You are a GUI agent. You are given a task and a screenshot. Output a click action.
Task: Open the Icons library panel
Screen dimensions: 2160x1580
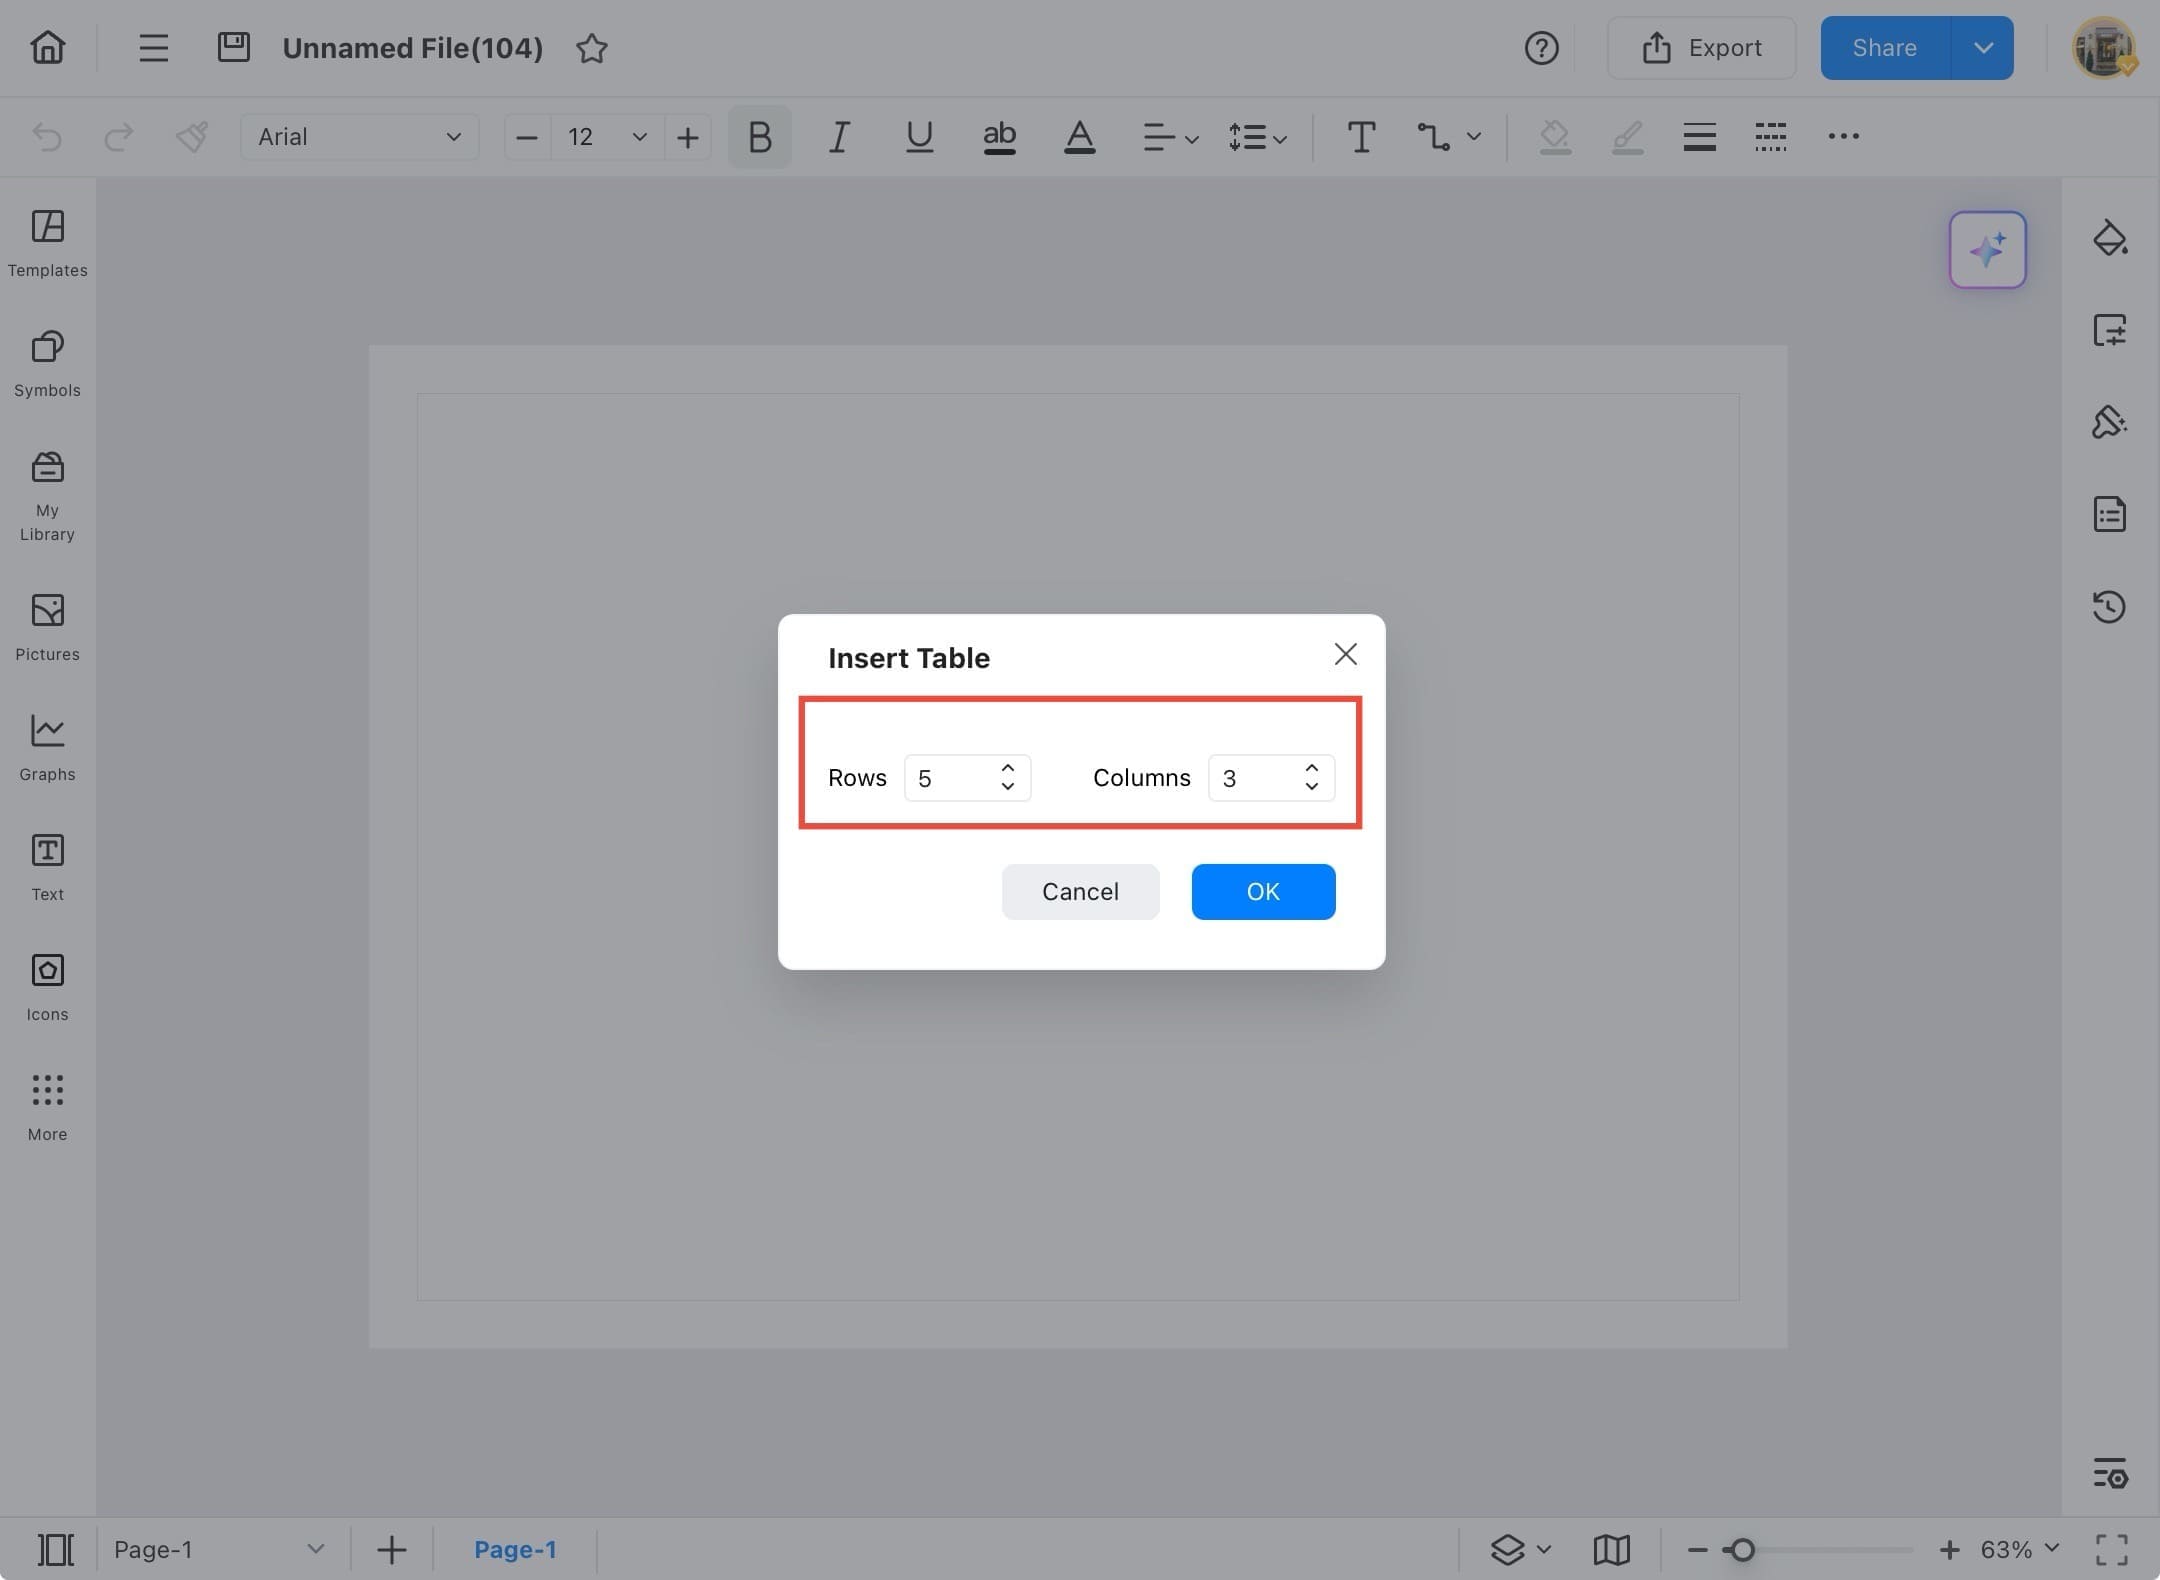(x=46, y=985)
